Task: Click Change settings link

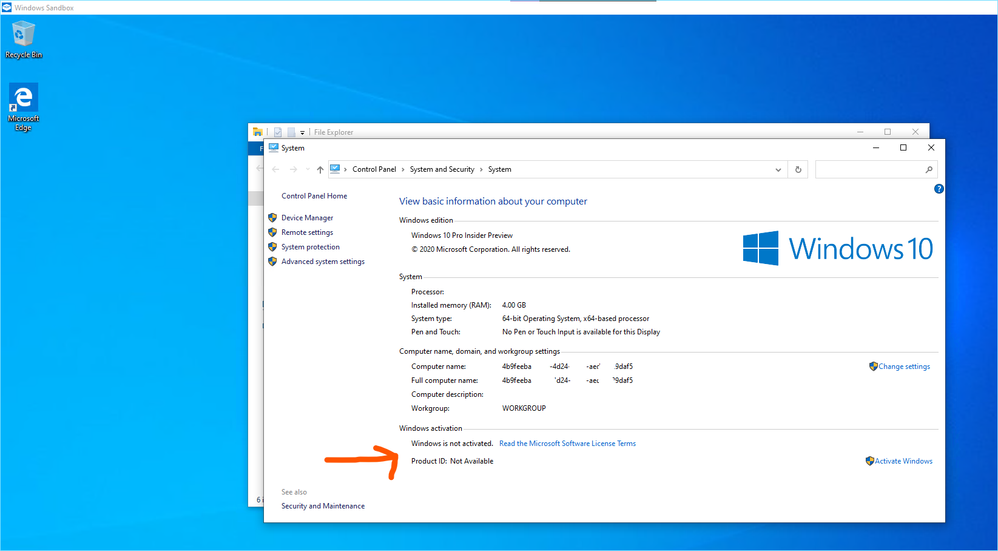Action: [x=904, y=366]
